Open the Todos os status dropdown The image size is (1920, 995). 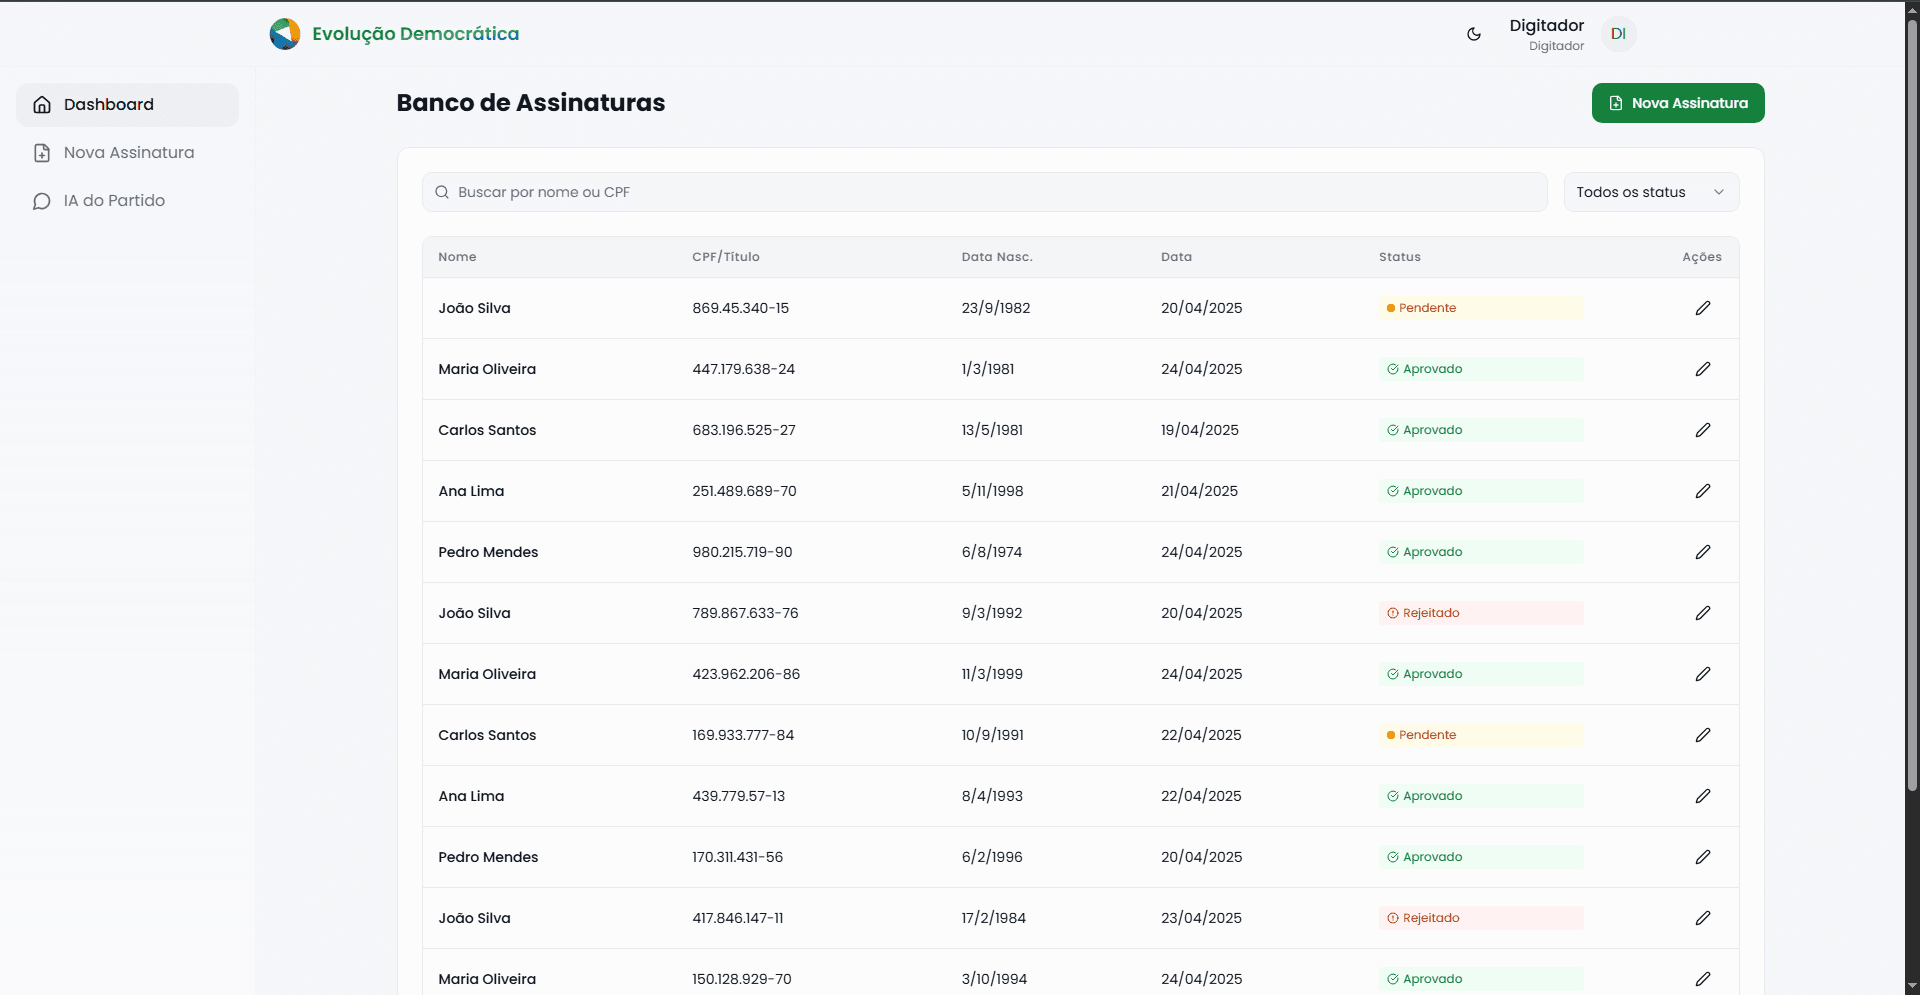pos(1650,192)
